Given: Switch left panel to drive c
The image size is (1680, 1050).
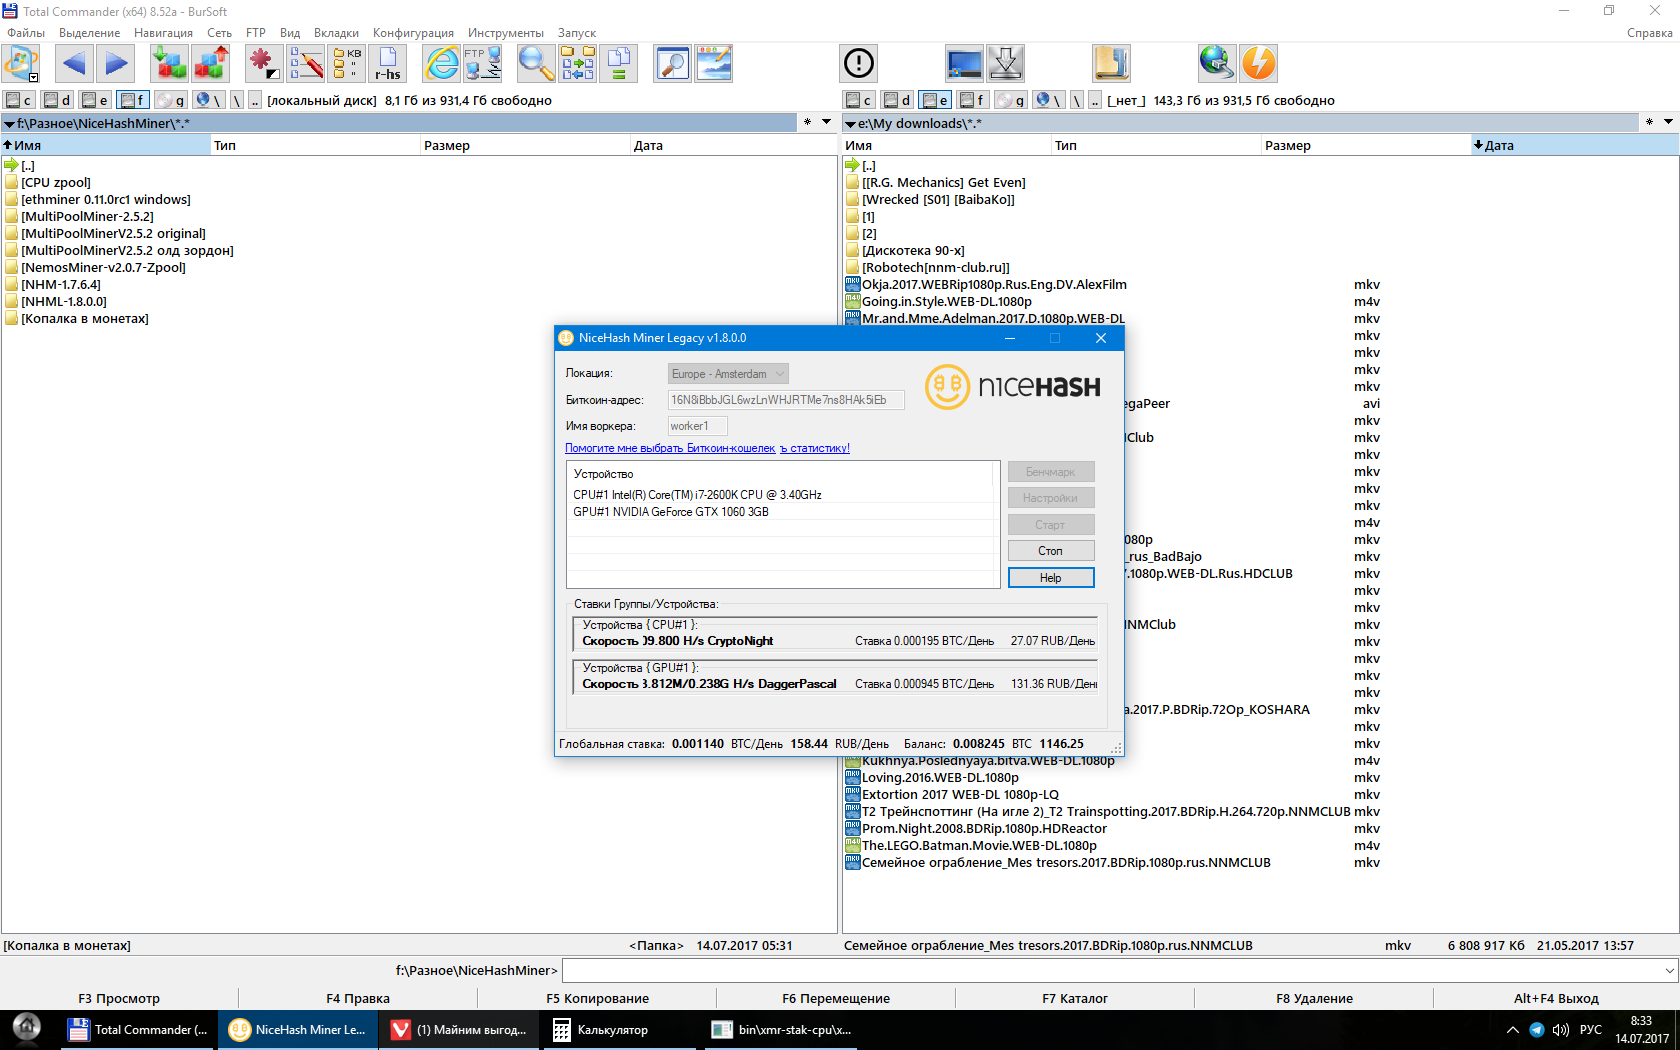Looking at the screenshot, I should 19,100.
